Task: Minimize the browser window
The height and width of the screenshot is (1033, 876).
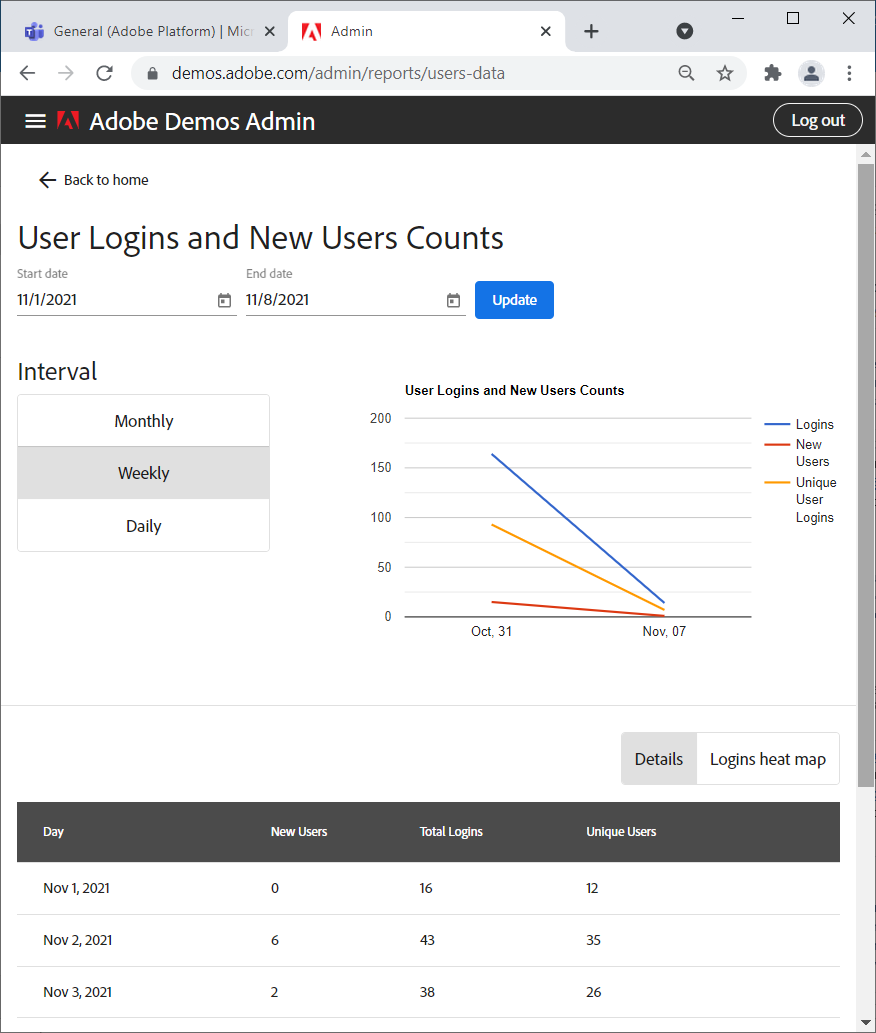Action: click(738, 18)
